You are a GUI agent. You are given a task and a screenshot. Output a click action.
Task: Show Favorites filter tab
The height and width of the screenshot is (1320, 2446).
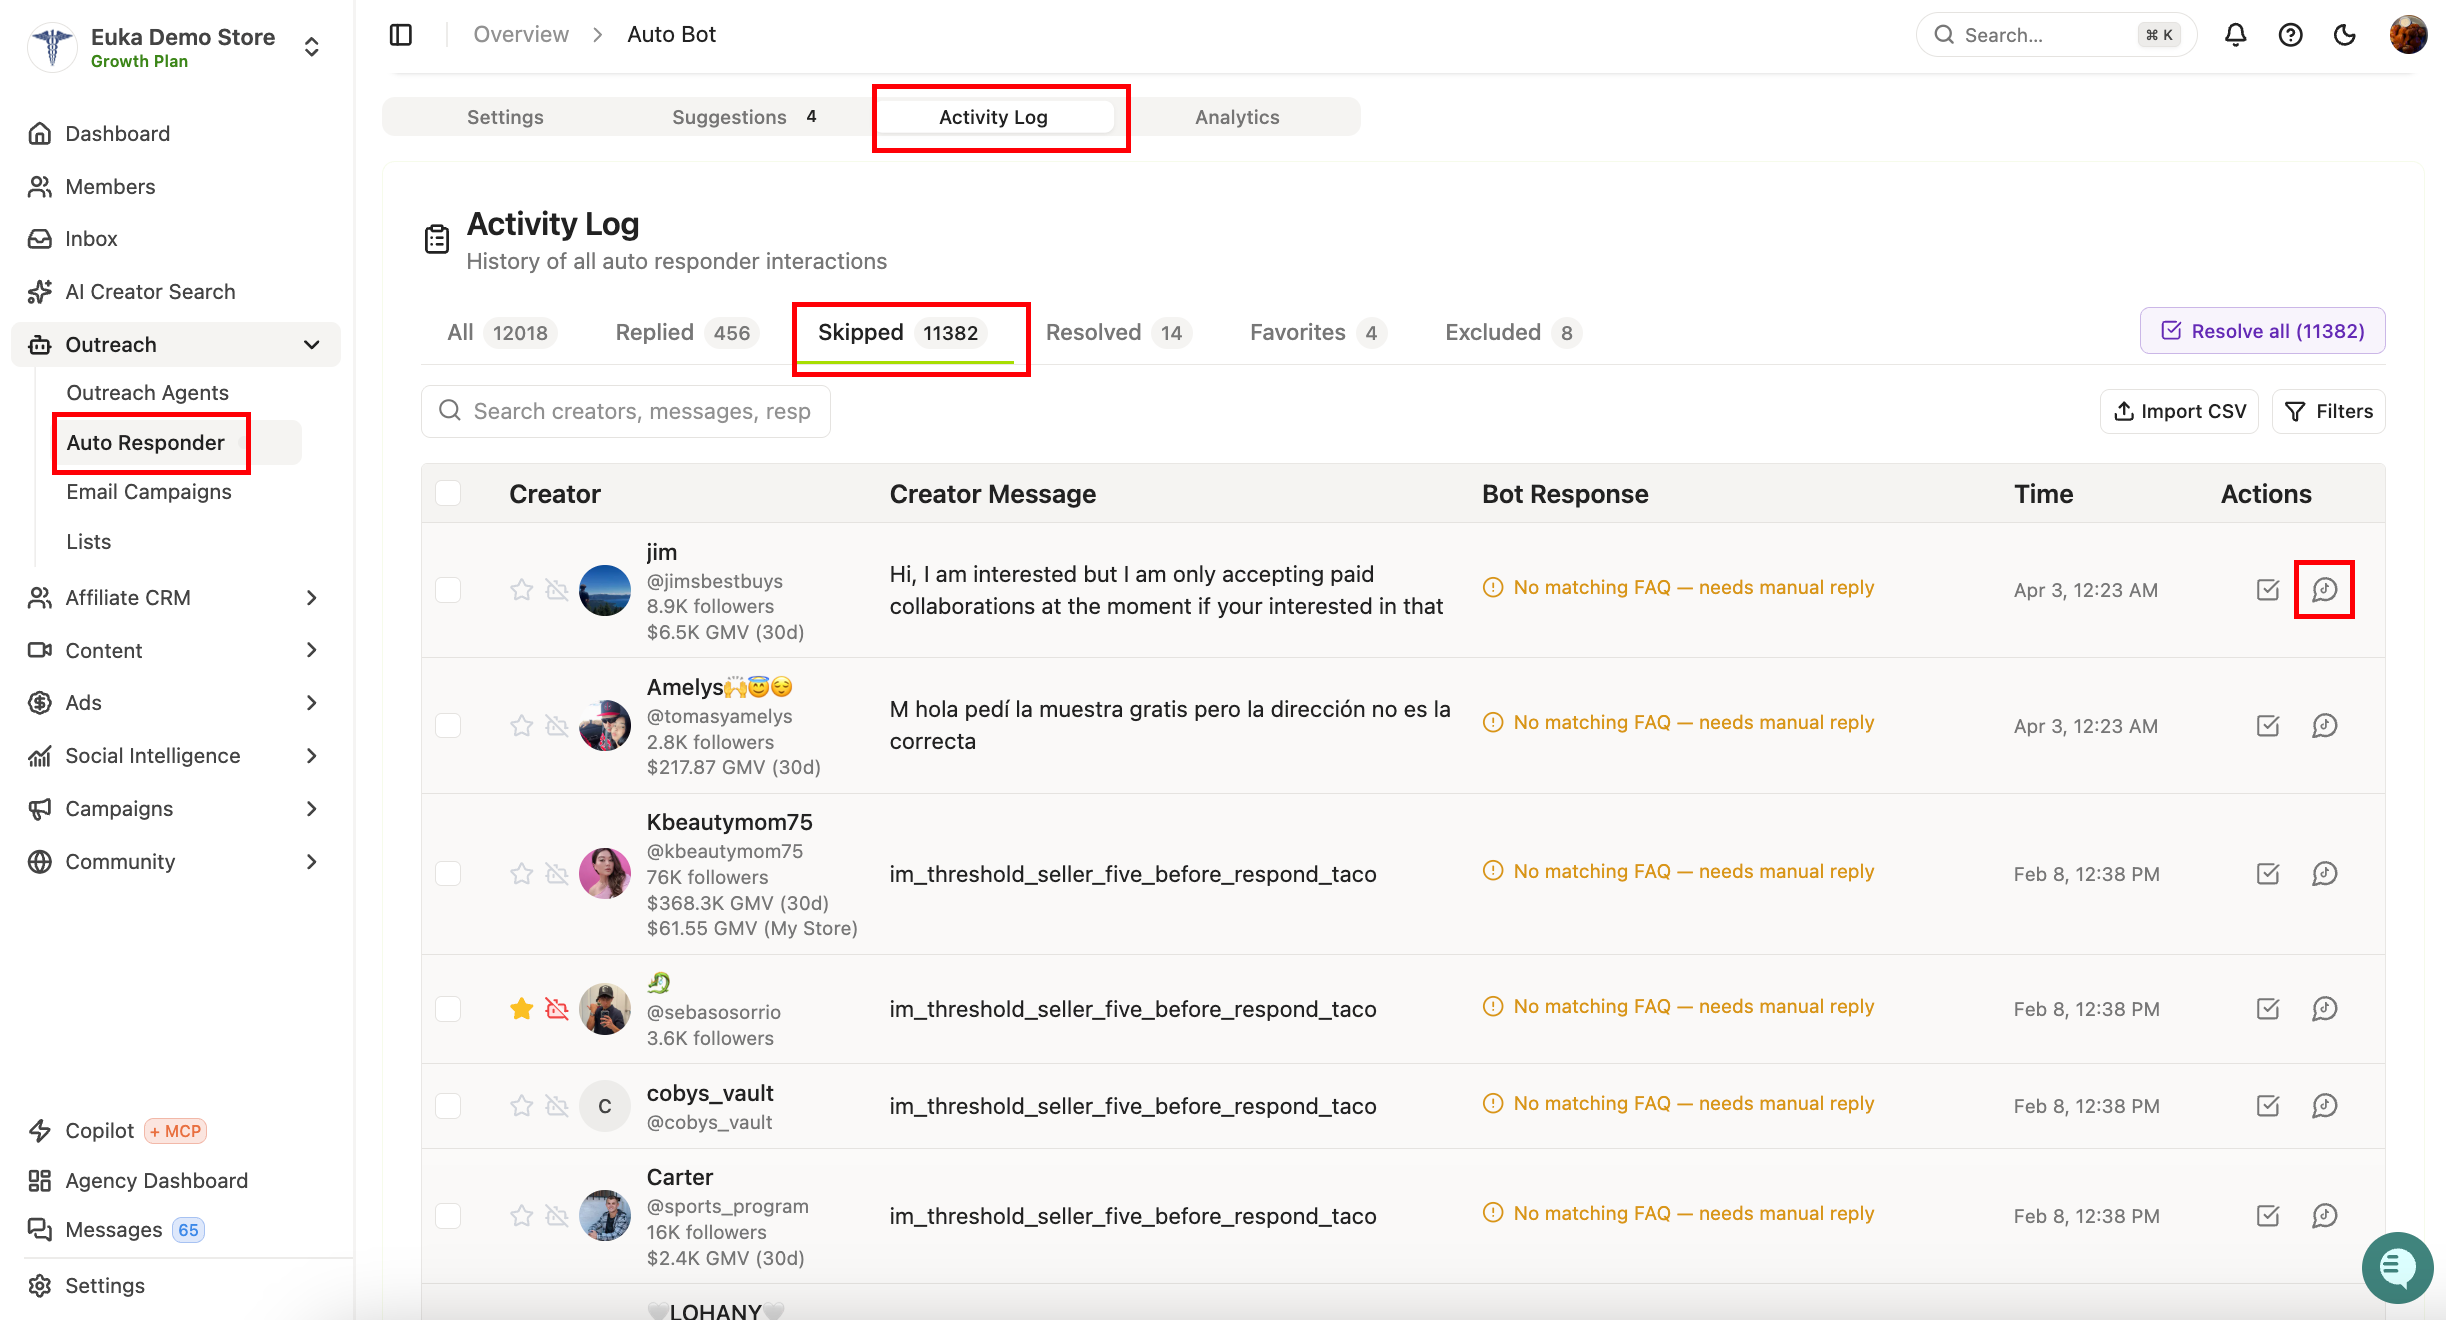coord(1317,333)
